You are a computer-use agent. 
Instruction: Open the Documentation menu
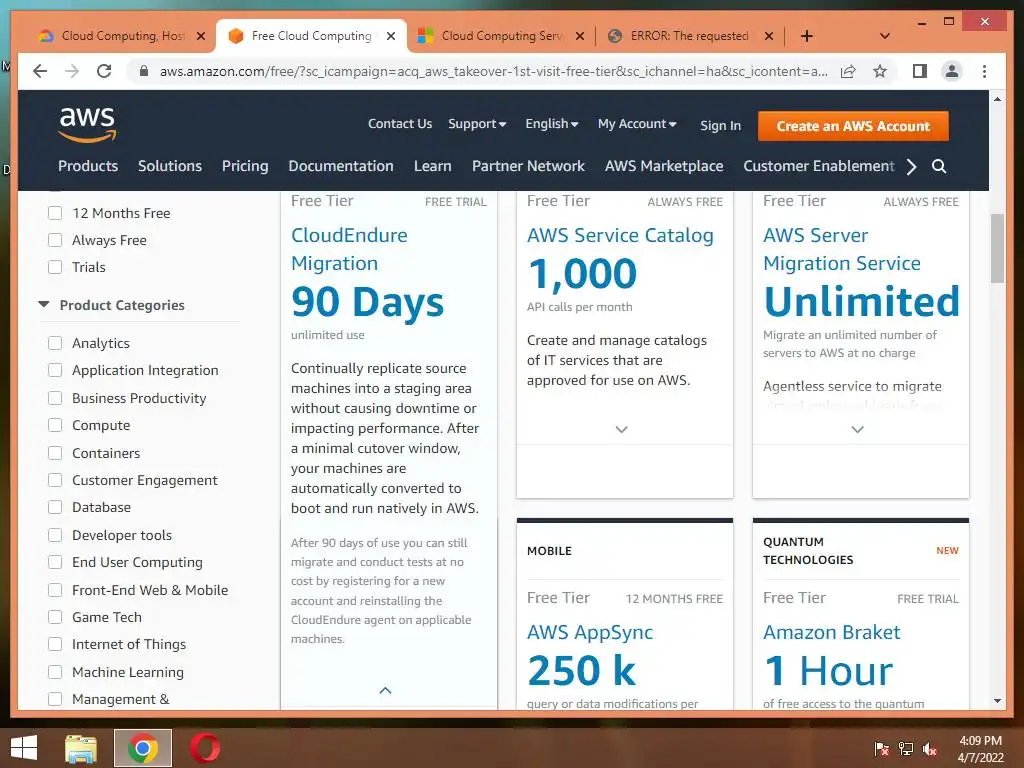click(341, 166)
